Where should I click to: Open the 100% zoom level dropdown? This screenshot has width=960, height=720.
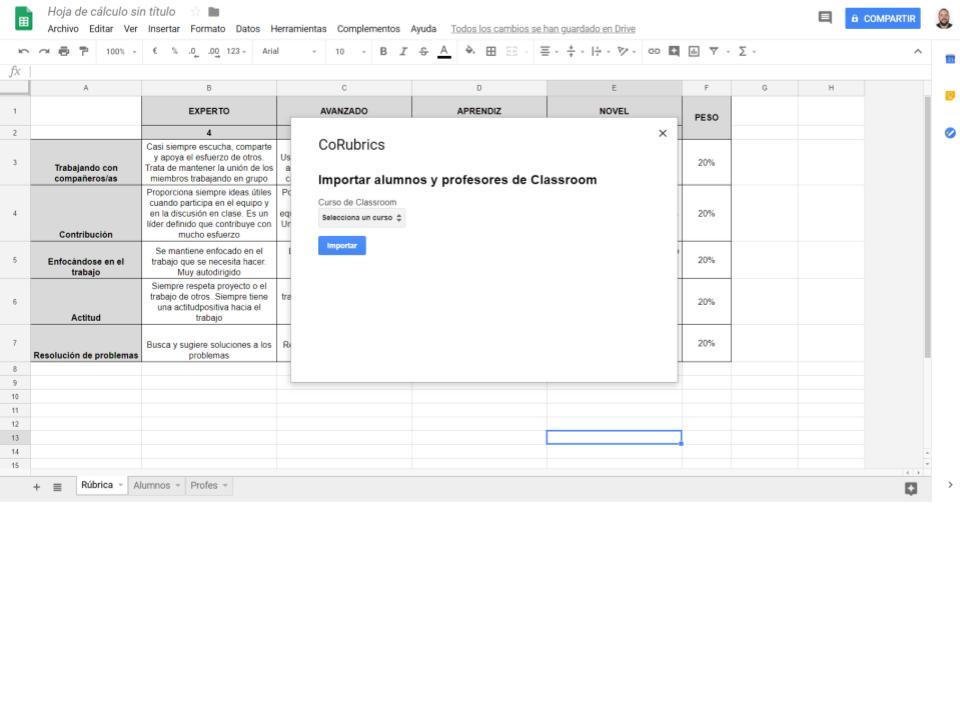(x=122, y=51)
